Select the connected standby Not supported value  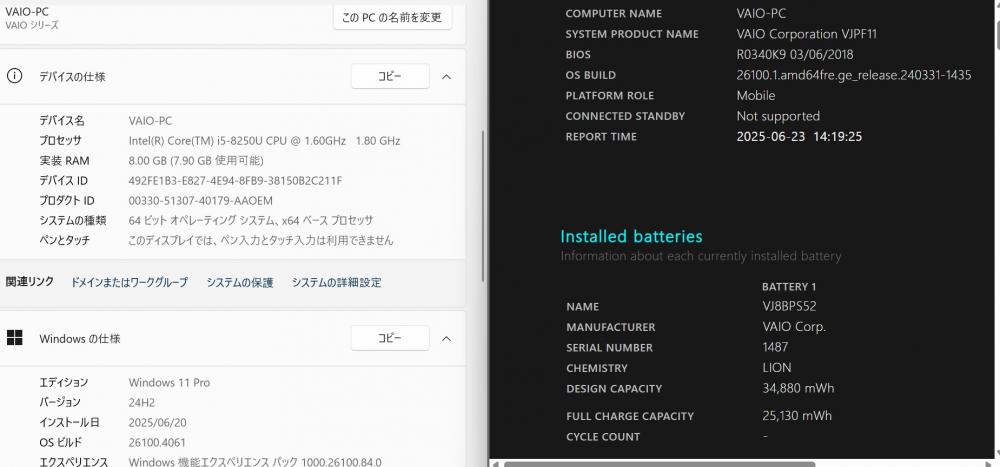click(778, 115)
